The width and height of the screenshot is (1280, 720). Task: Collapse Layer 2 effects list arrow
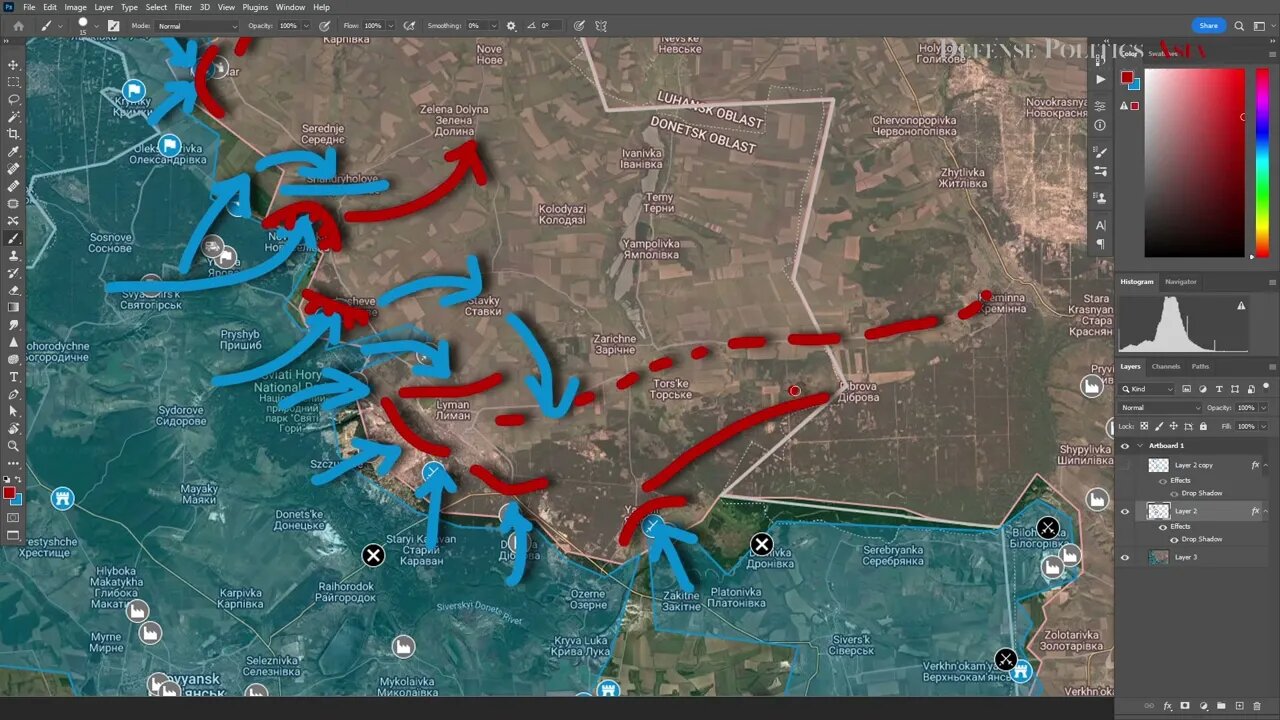1265,511
